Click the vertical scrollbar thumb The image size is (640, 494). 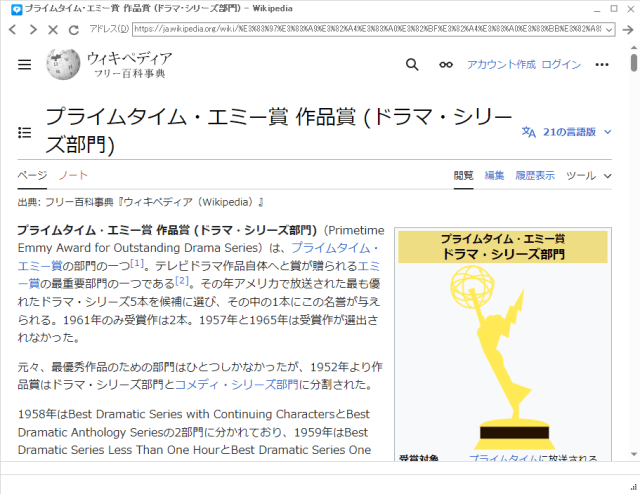point(633,63)
